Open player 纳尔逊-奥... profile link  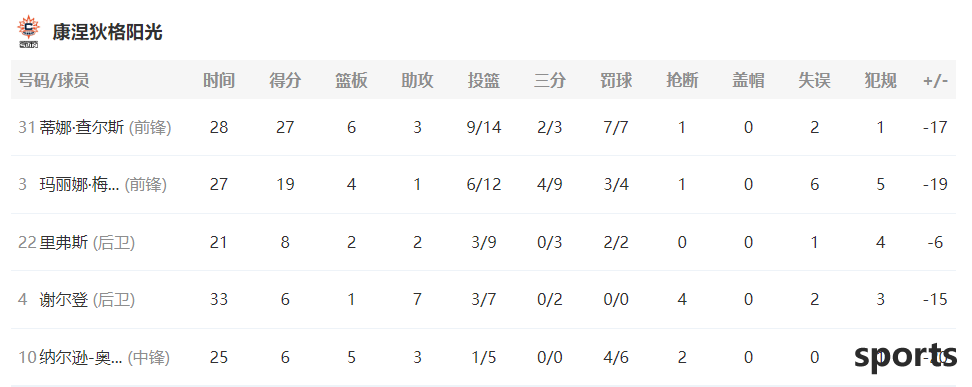coord(81,357)
